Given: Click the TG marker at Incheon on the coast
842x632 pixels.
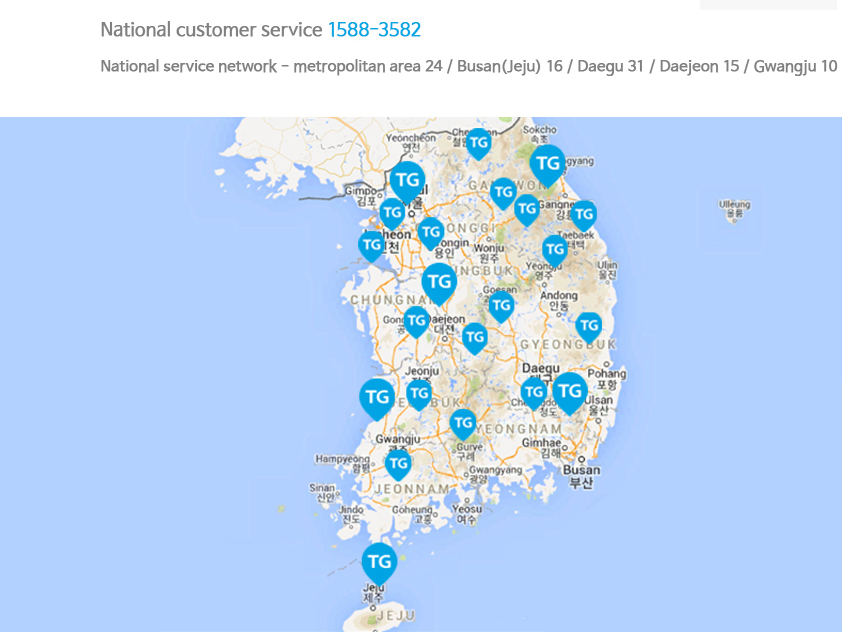Looking at the screenshot, I should (372, 246).
